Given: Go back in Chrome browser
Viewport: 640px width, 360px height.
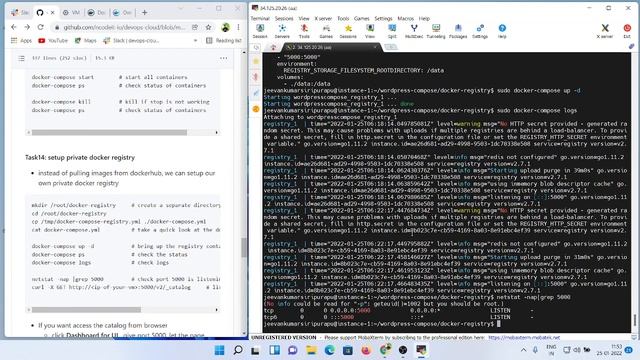Looking at the screenshot, I should point(14,27).
